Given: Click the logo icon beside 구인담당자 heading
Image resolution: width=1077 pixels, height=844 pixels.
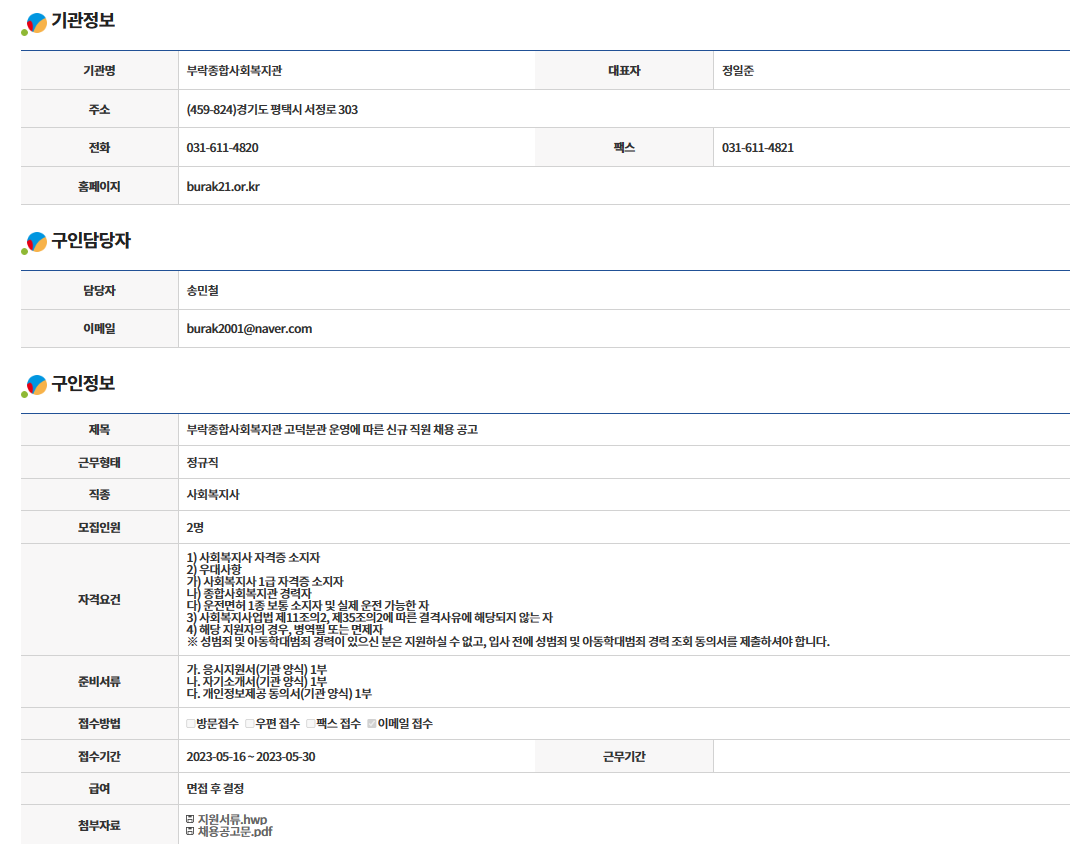Looking at the screenshot, I should coord(34,243).
